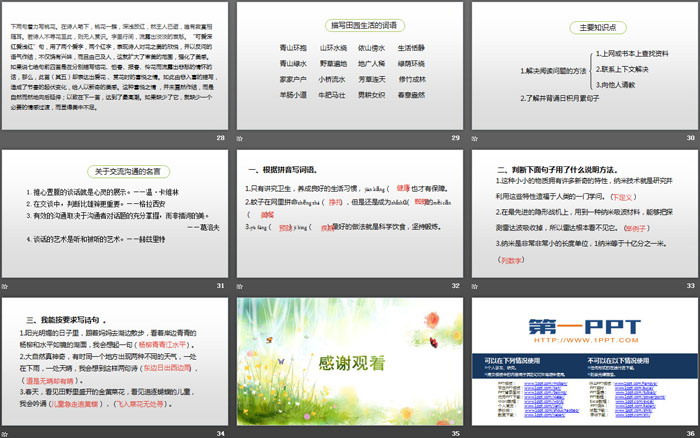This screenshot has width=700, height=438.
Task: Click the animation star icon under slide 29
Action: pyautogui.click(x=240, y=138)
